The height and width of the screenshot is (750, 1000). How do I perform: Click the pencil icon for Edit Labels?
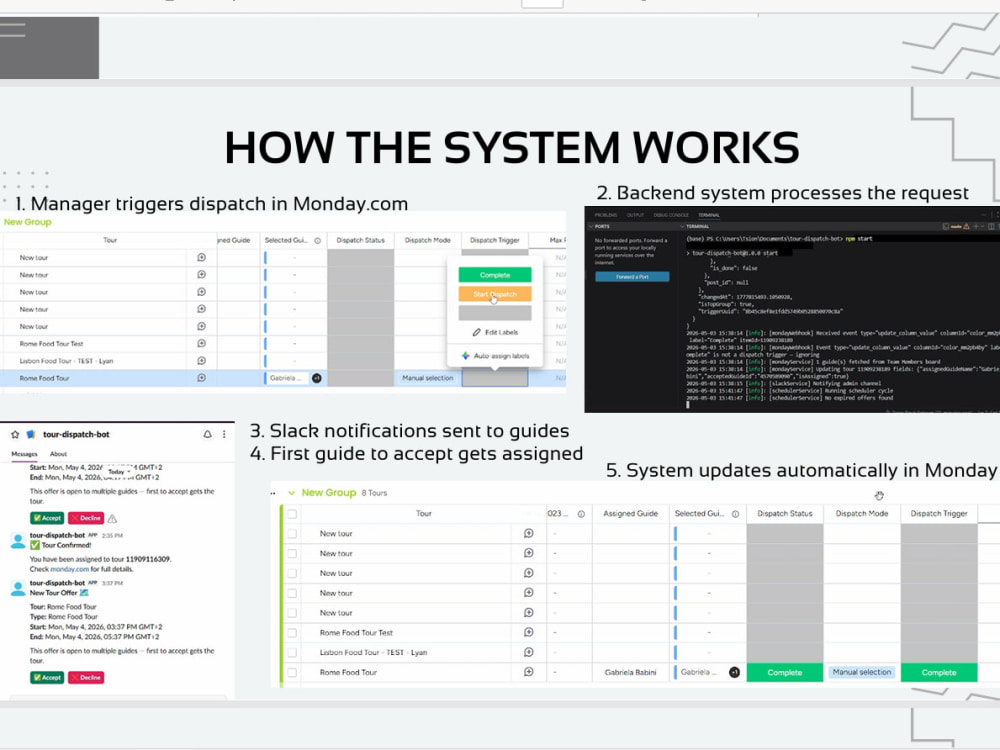pos(476,332)
